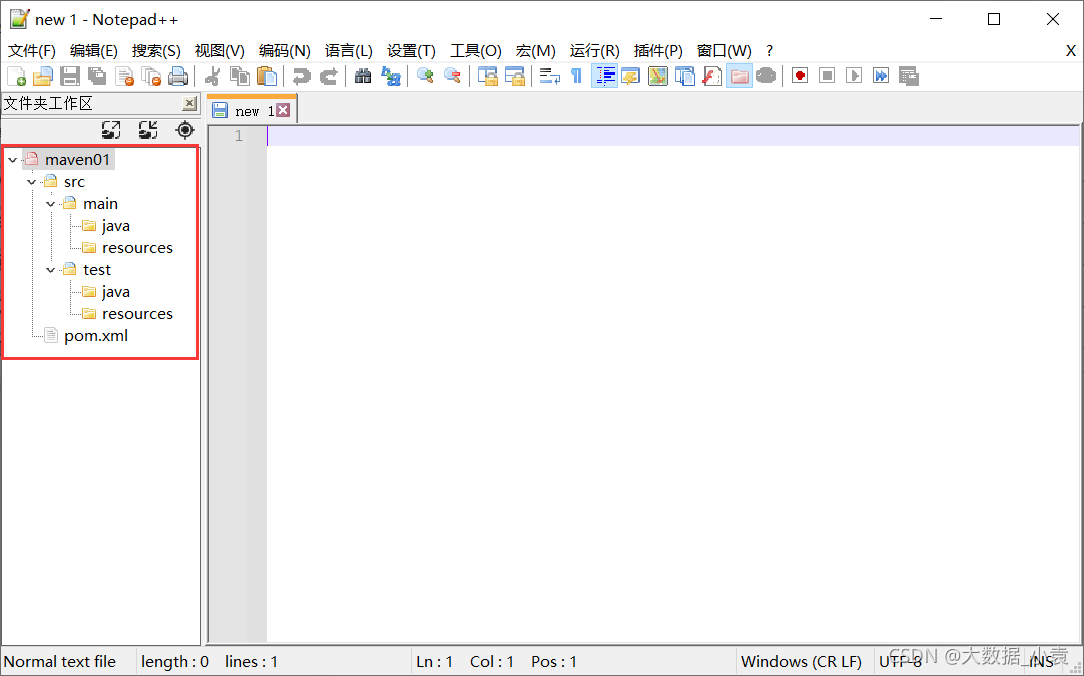
Task: Close the new 1 tab
Action: [283, 111]
